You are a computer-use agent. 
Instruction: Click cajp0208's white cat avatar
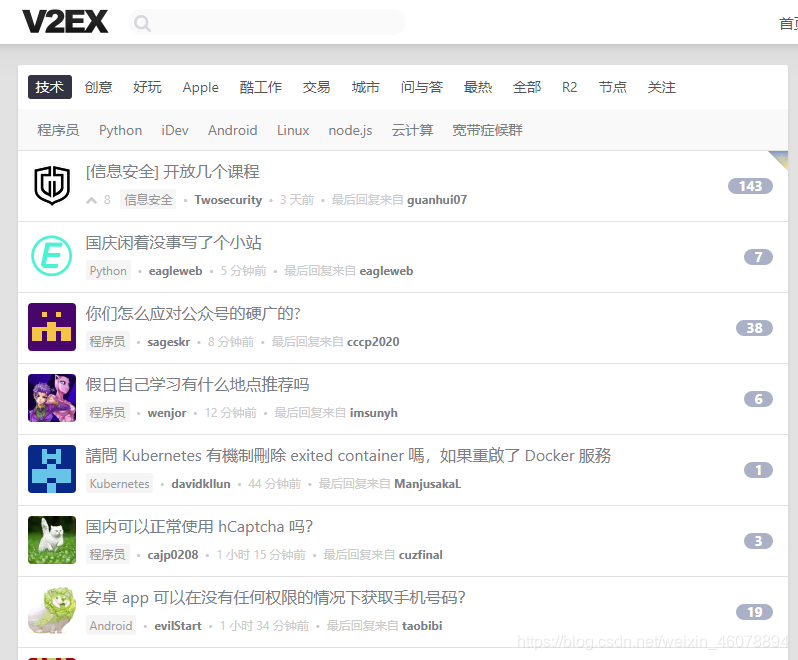click(x=52, y=540)
